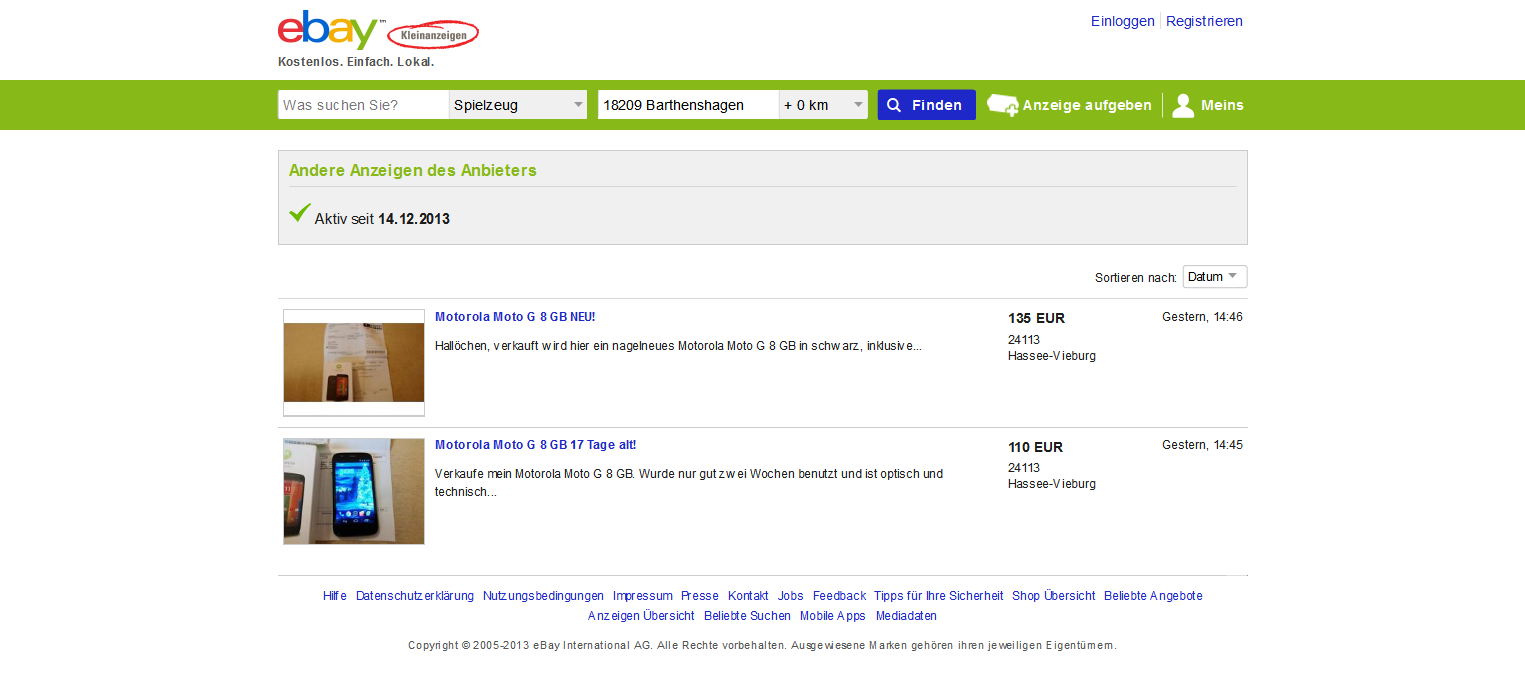Open thumbnail of the 110 EUR Motorola listing

click(354, 491)
